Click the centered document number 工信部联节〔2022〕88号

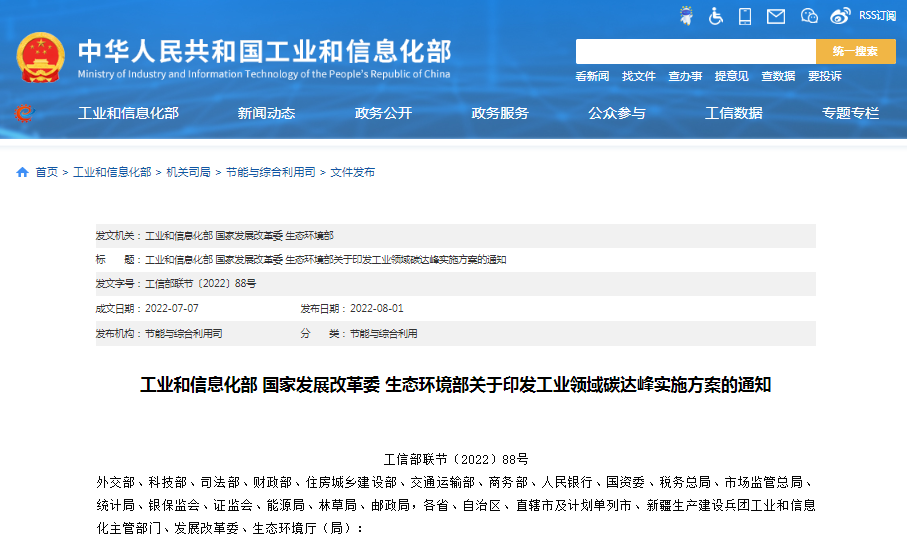pyautogui.click(x=456, y=459)
